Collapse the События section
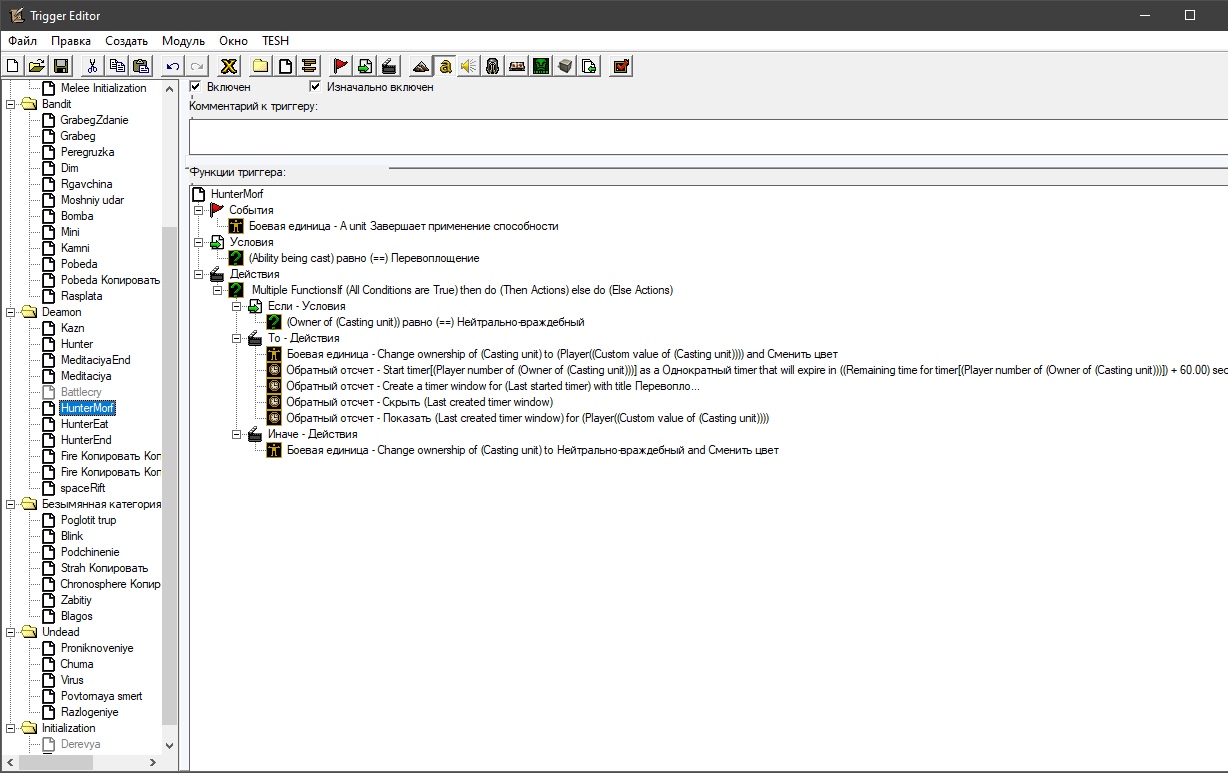The width and height of the screenshot is (1228, 773). click(199, 210)
